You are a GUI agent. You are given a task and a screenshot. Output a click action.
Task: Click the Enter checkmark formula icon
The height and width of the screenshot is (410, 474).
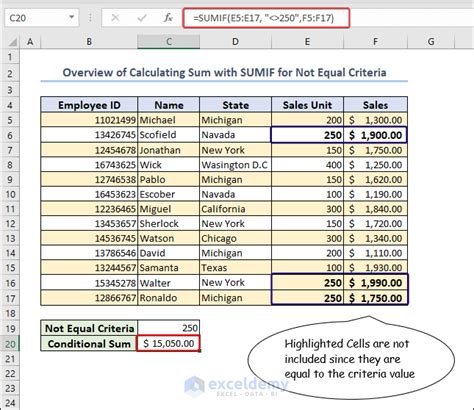point(142,18)
